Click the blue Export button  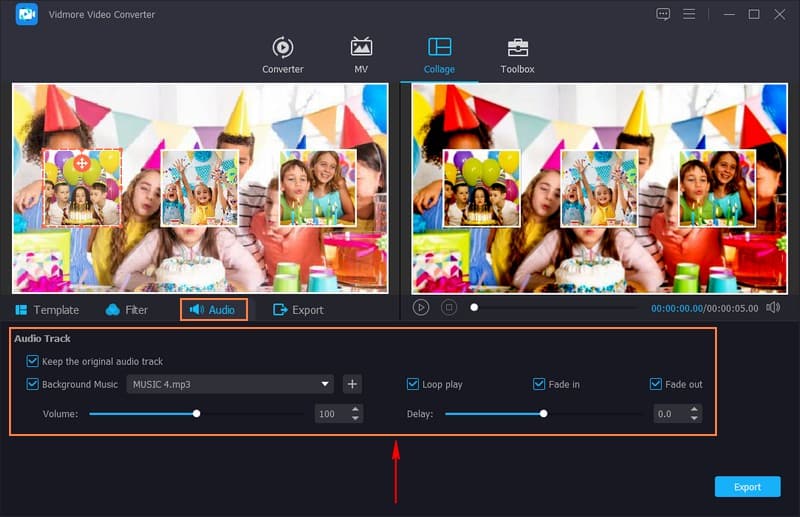pos(747,487)
